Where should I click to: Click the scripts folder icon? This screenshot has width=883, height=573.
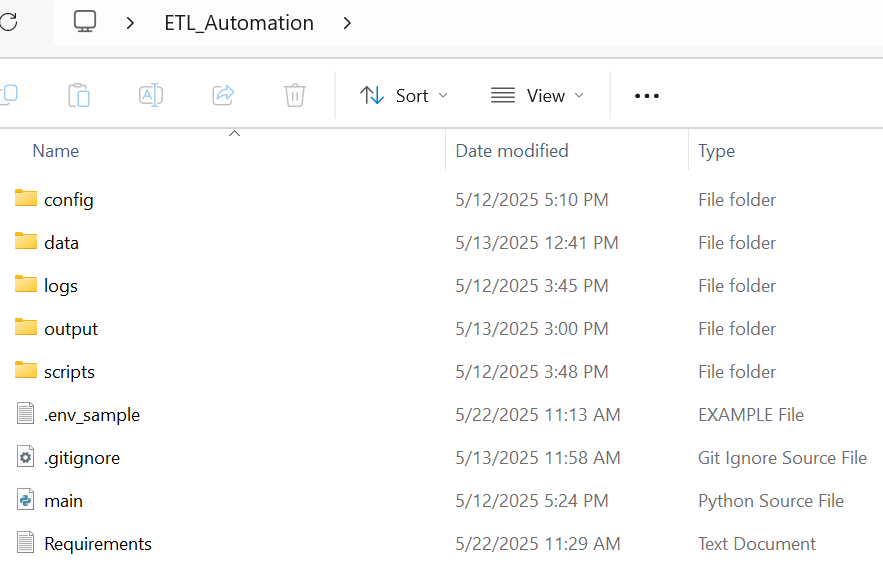[x=26, y=370]
